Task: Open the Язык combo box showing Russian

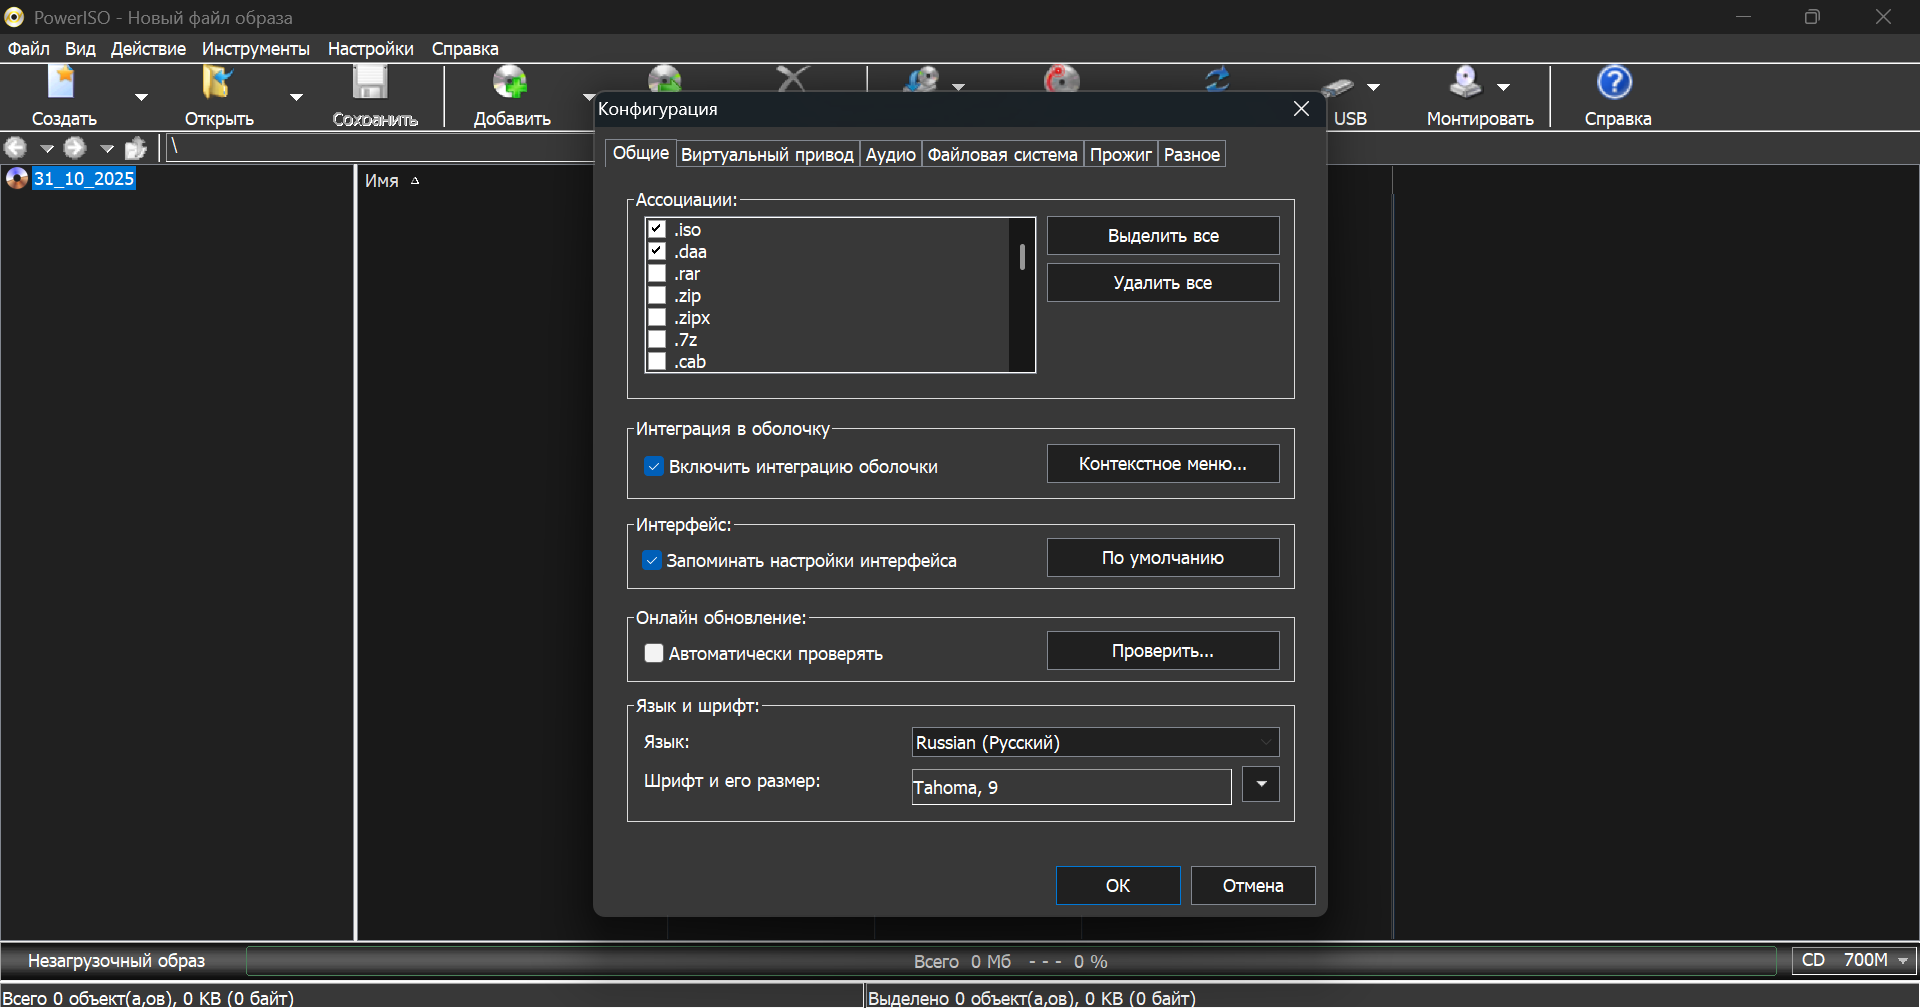Action: 1095,742
